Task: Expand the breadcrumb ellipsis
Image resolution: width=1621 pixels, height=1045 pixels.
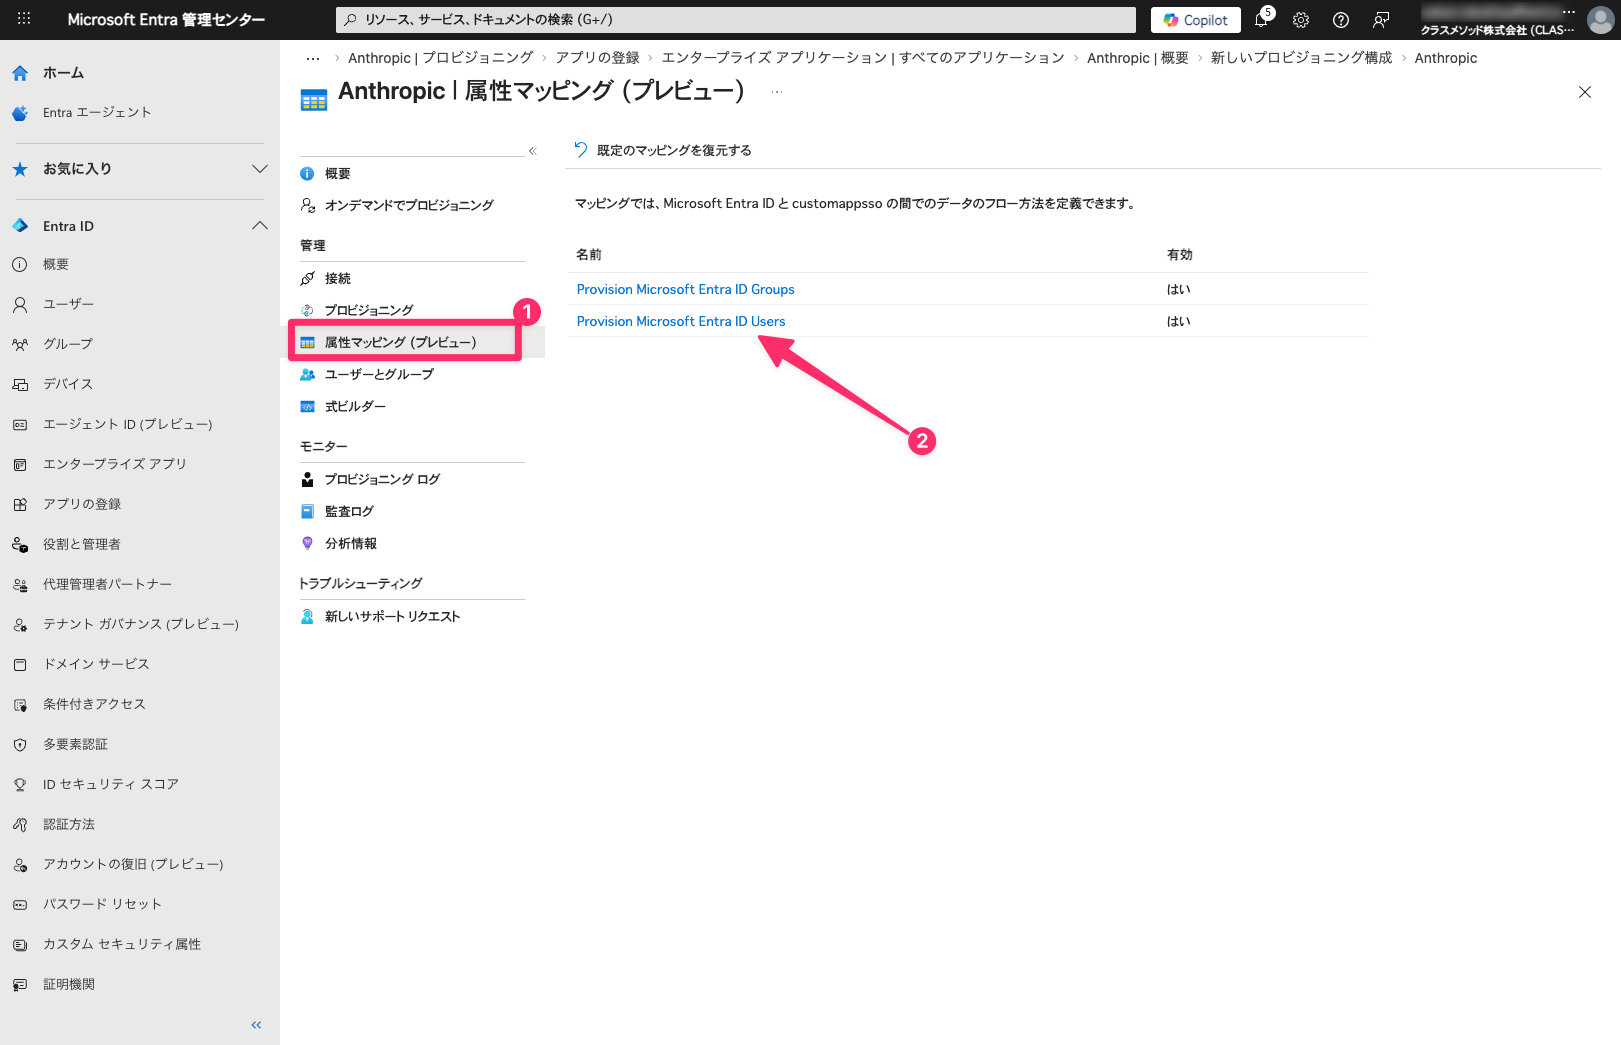Action: pyautogui.click(x=313, y=58)
